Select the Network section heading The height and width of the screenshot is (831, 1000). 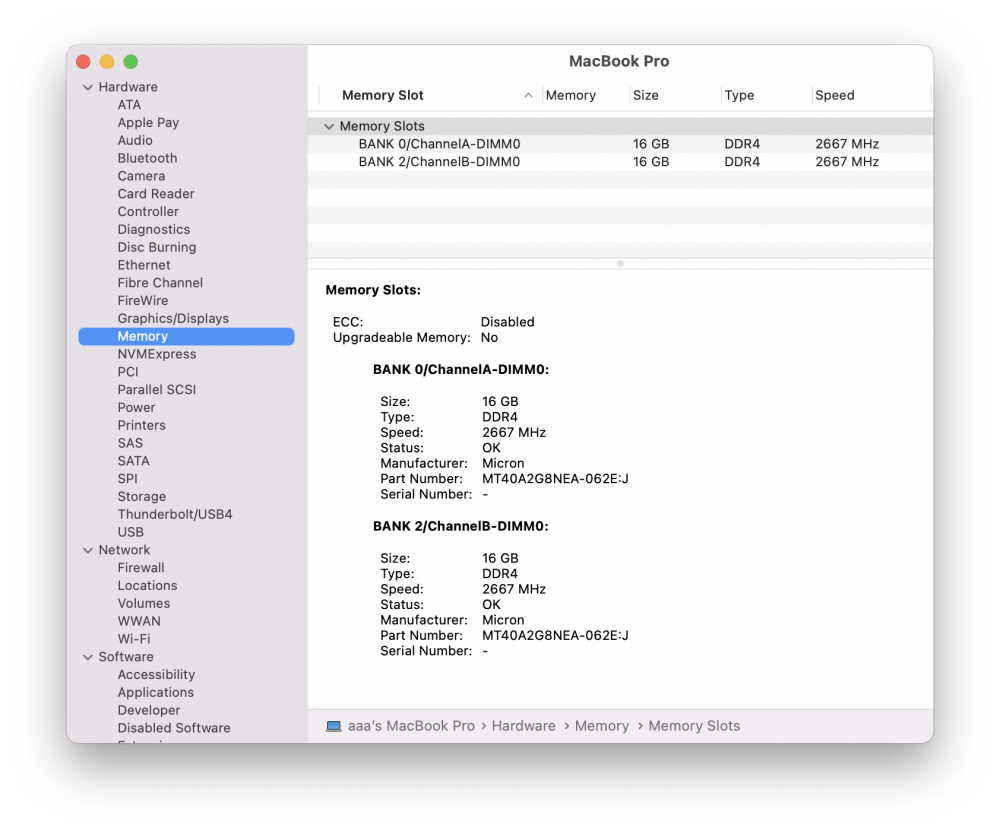click(124, 550)
